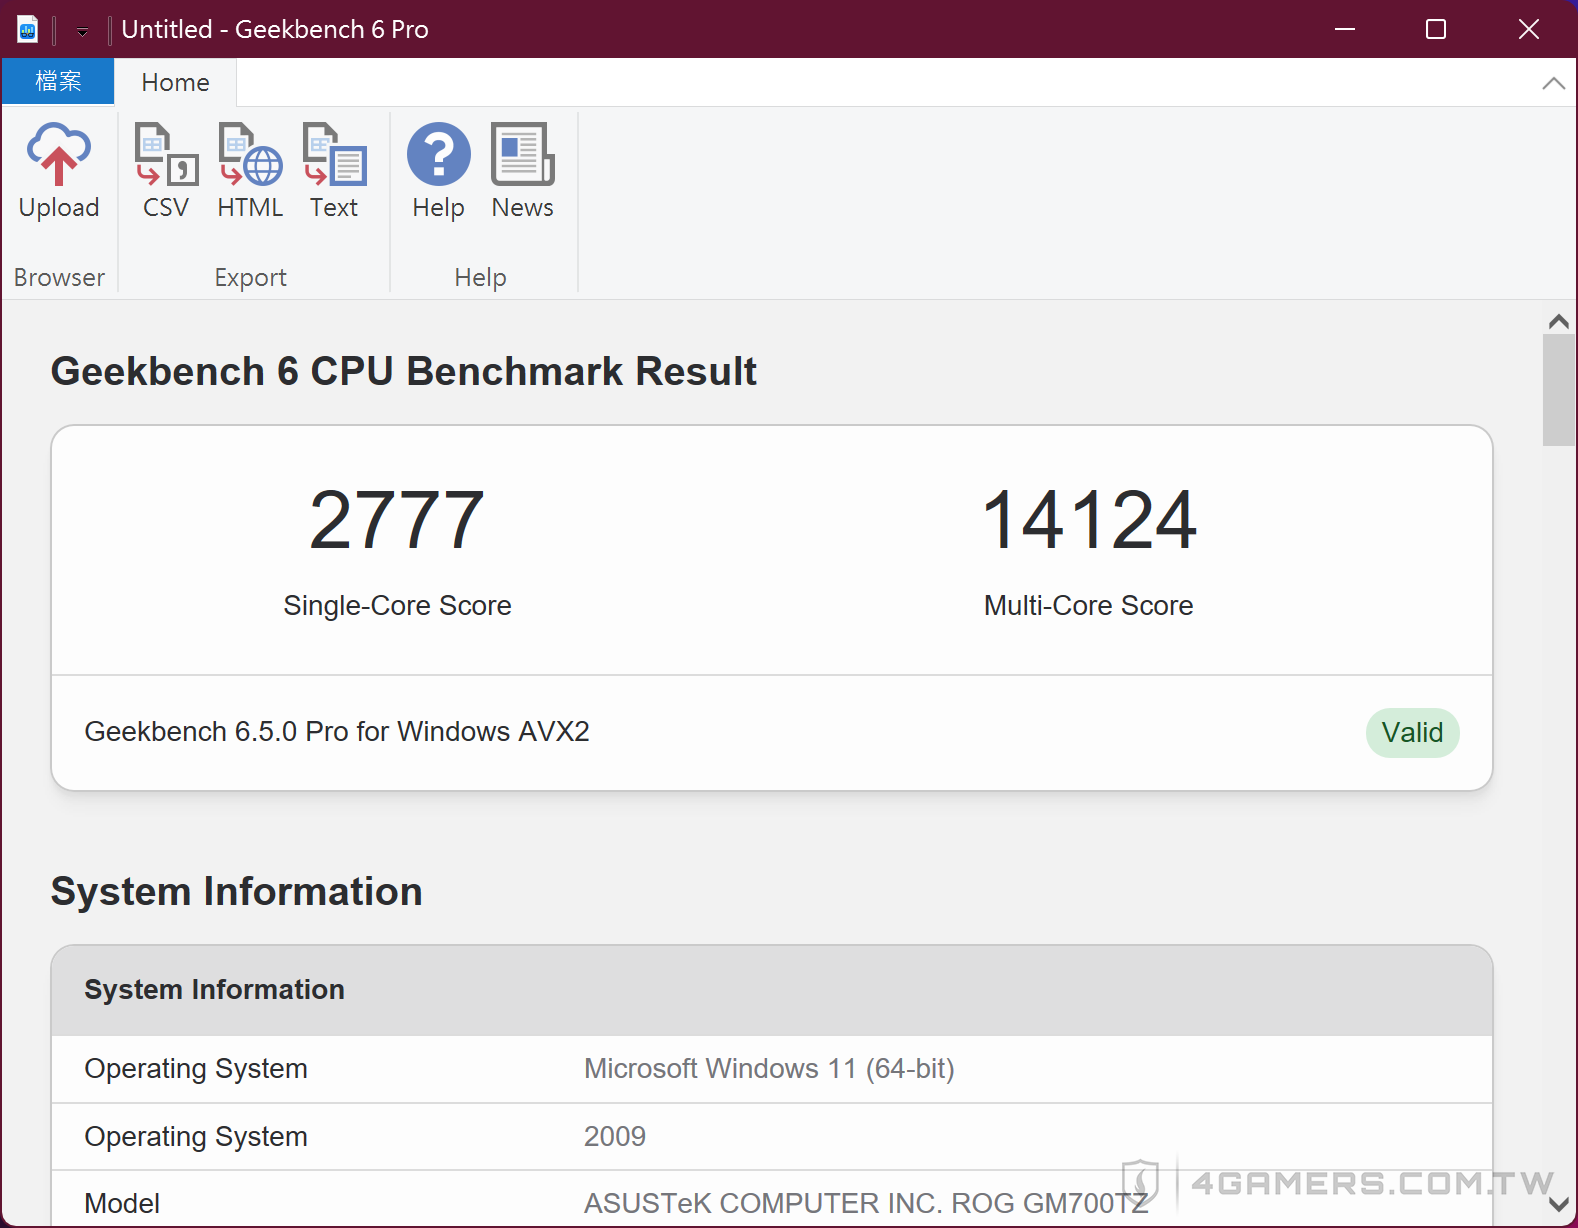Image resolution: width=1578 pixels, height=1228 pixels.
Task: Export the results as HTML
Action: [250, 171]
